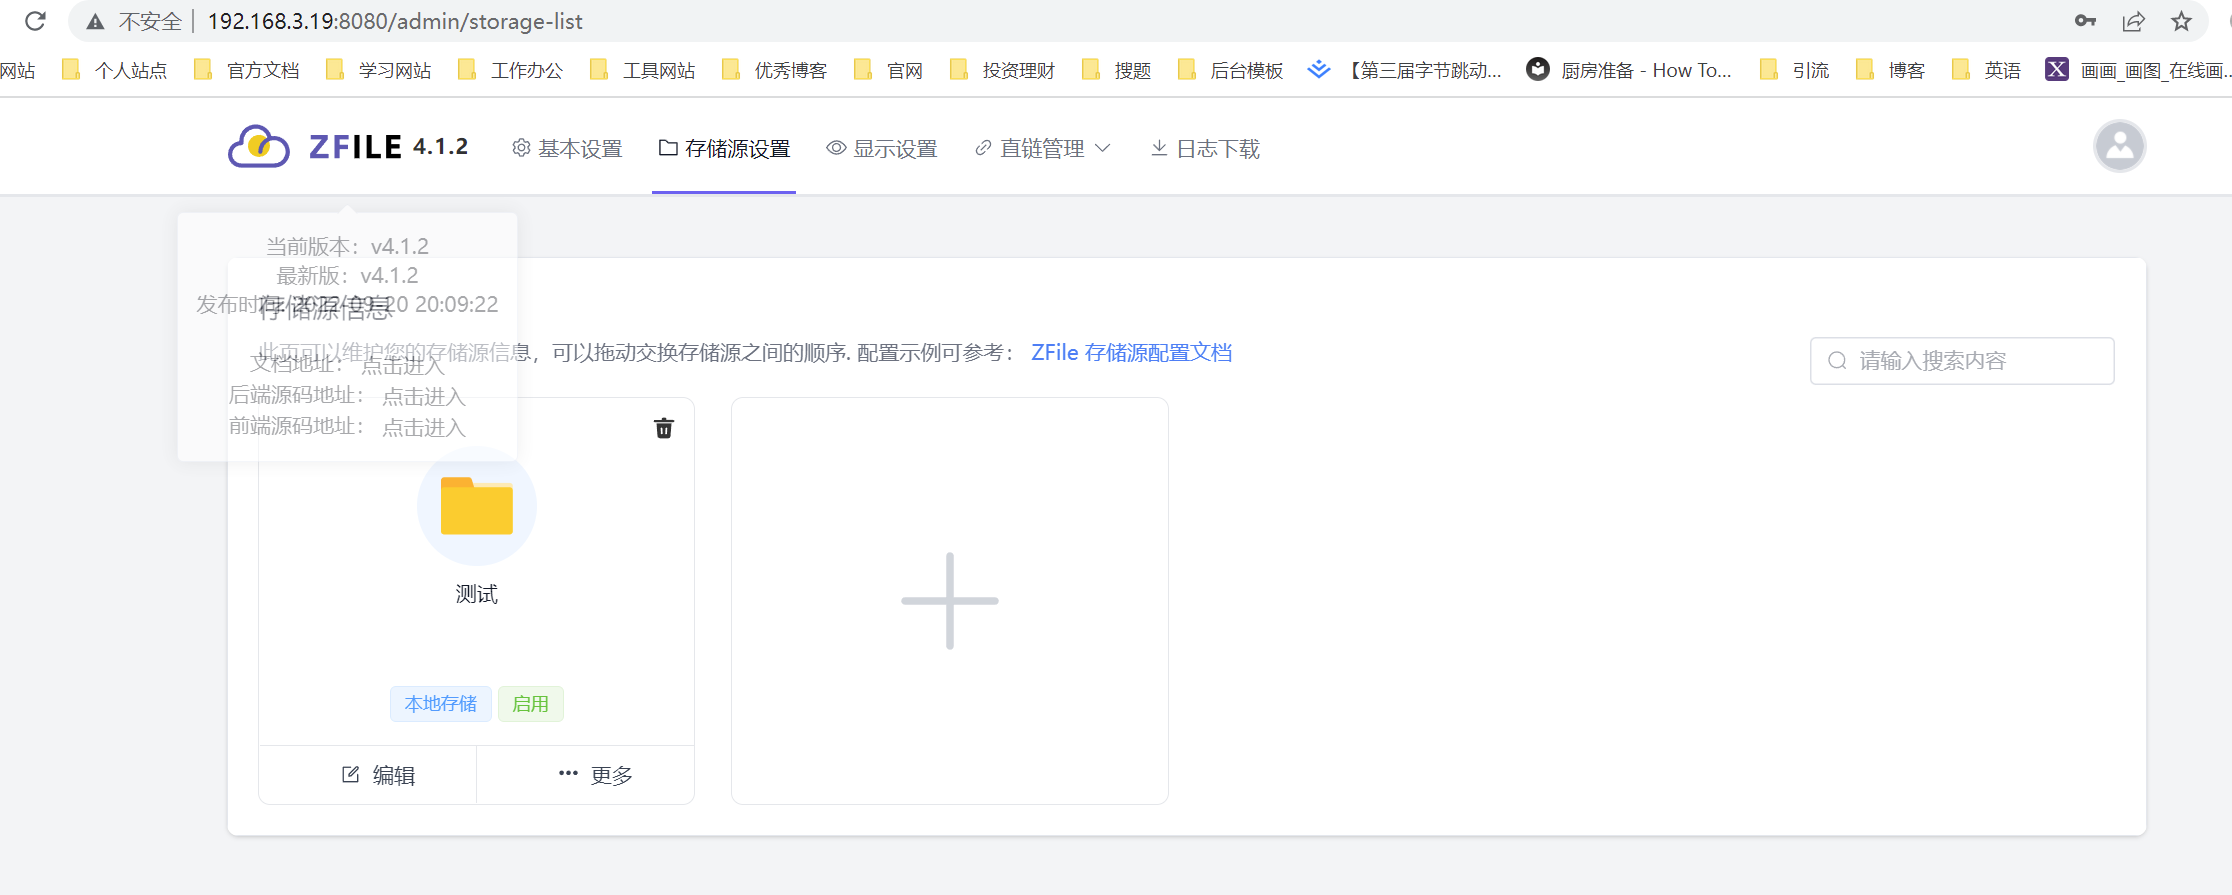Open the 个人站点 bookmark folder
This screenshot has height=895, width=2232.
(x=115, y=70)
